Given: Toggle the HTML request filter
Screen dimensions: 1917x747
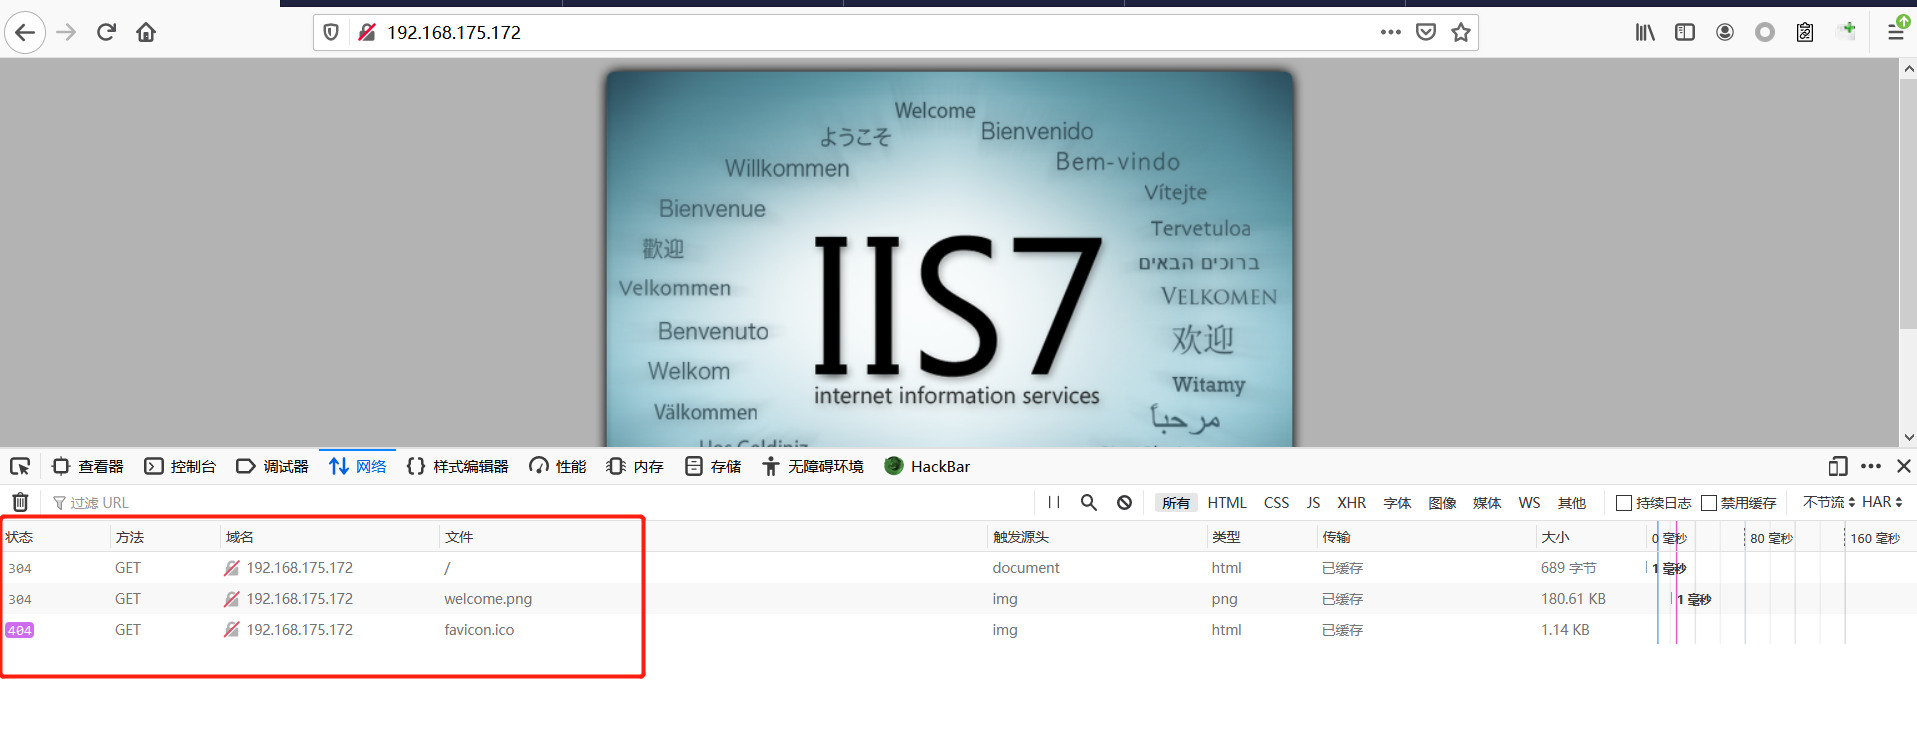Looking at the screenshot, I should pyautogui.click(x=1227, y=503).
